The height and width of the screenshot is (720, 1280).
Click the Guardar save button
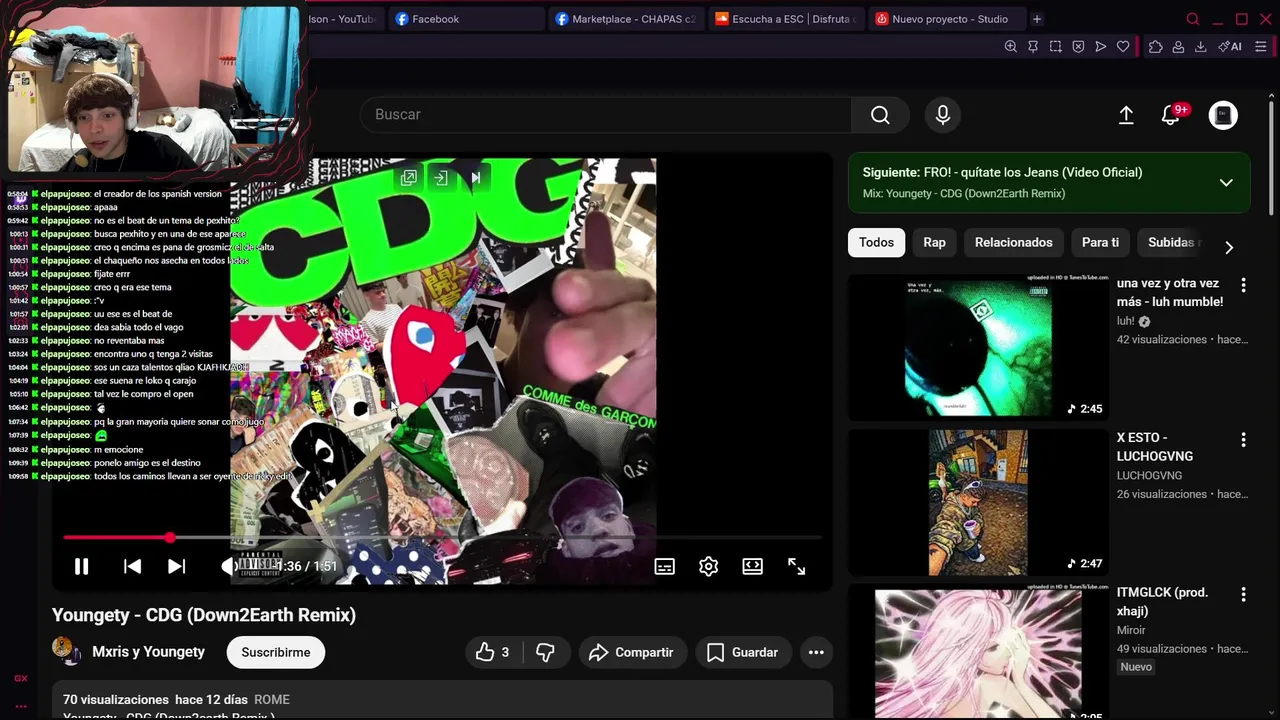(743, 652)
